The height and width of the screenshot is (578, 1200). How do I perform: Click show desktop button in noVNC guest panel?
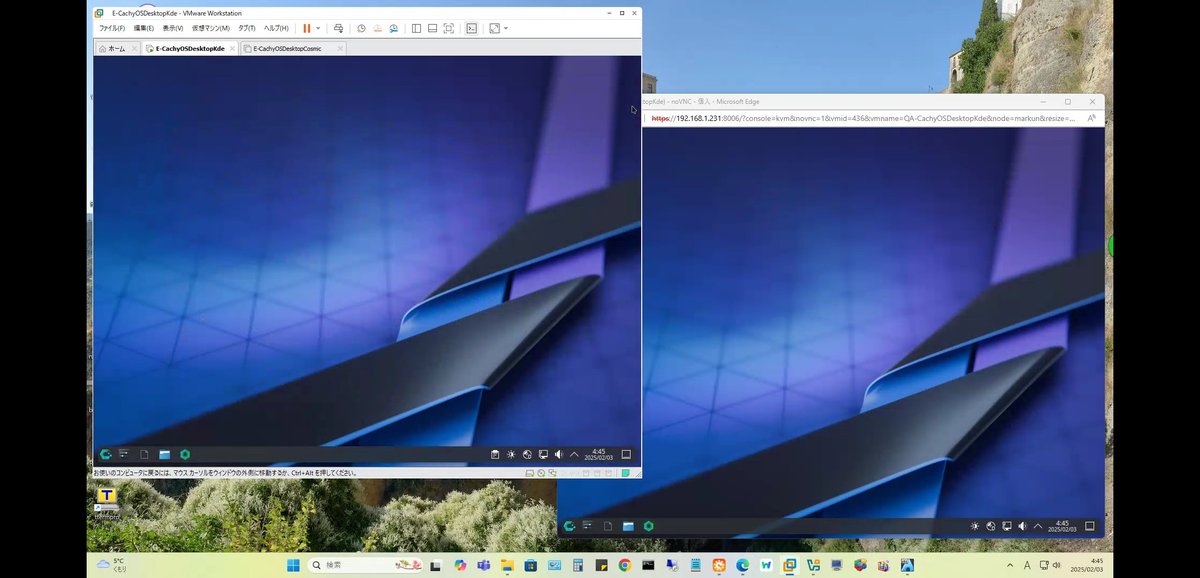pos(1090,526)
